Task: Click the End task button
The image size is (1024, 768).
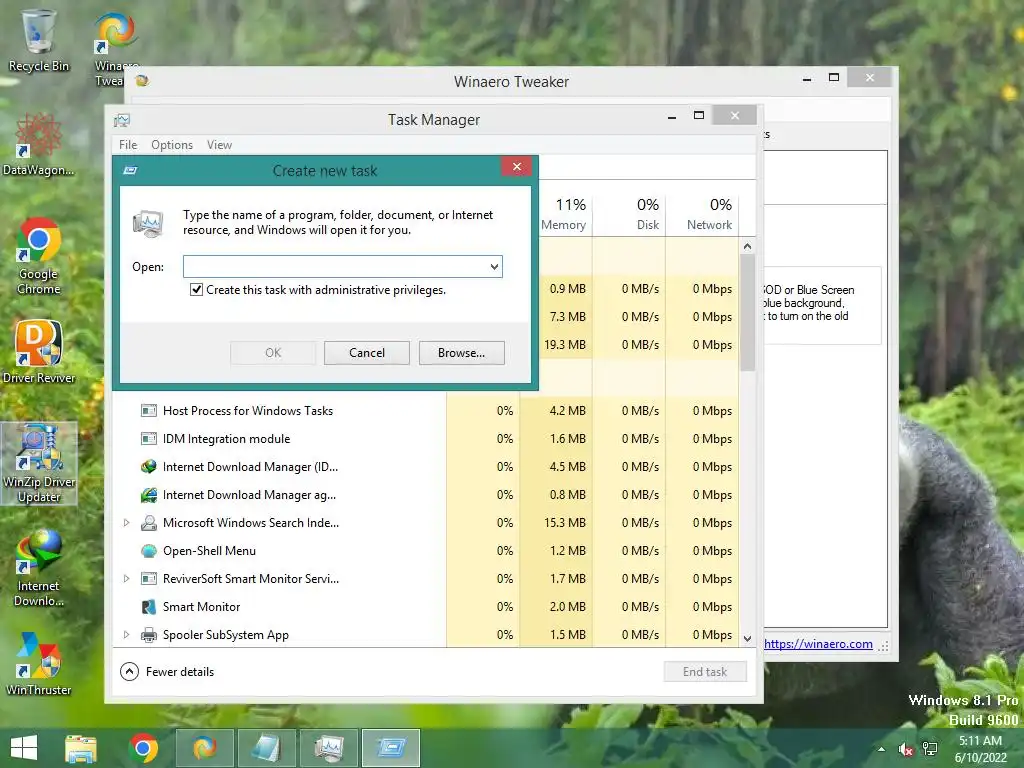Action: tap(705, 671)
